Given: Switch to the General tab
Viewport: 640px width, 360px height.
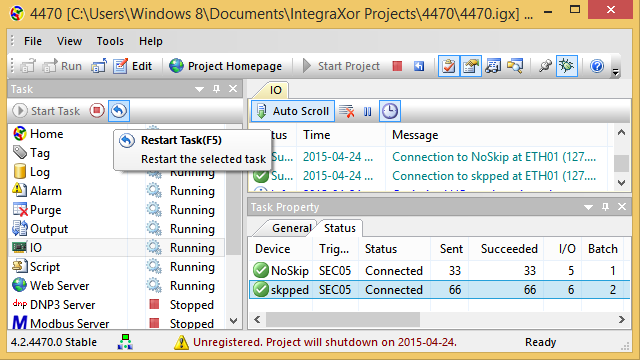Looking at the screenshot, I should pyautogui.click(x=291, y=228).
